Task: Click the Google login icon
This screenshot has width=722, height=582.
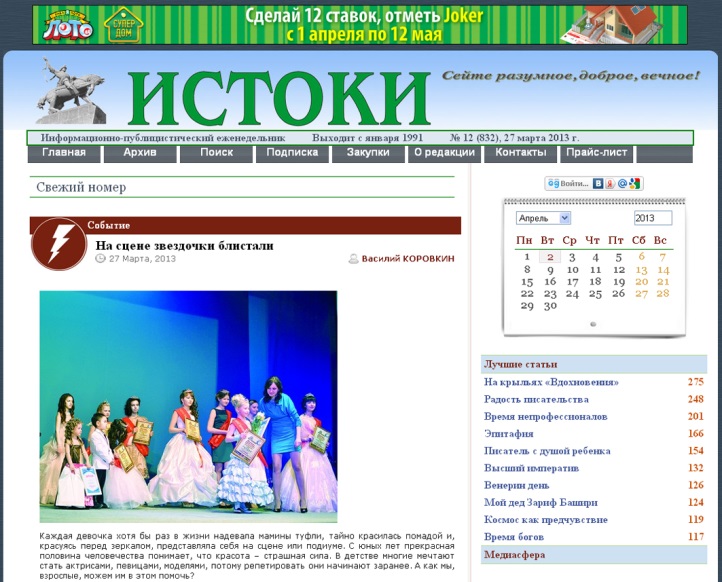Action: [x=634, y=184]
